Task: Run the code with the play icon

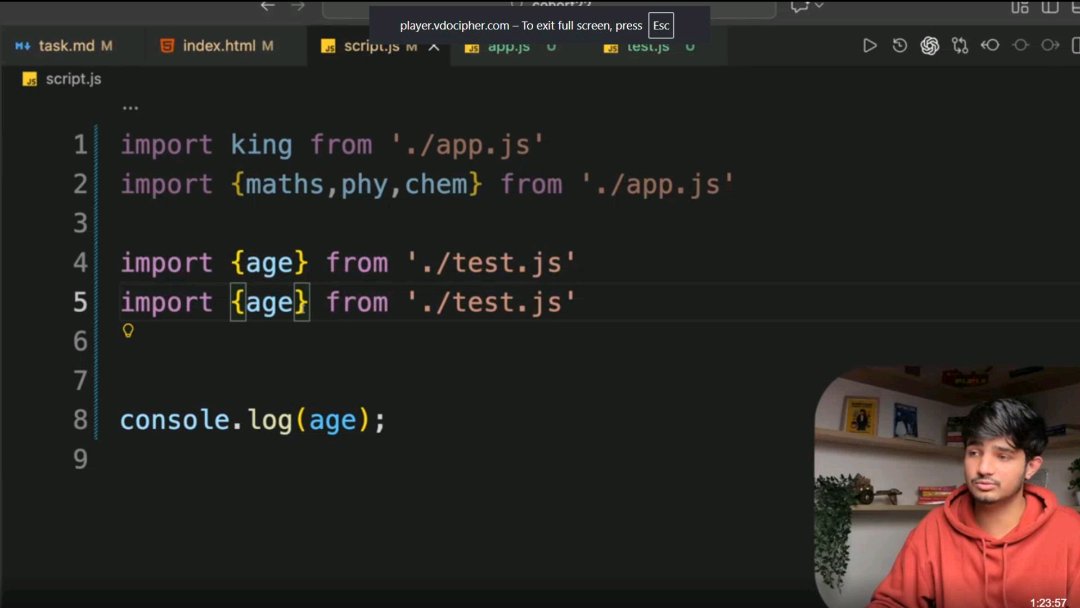Action: [869, 45]
